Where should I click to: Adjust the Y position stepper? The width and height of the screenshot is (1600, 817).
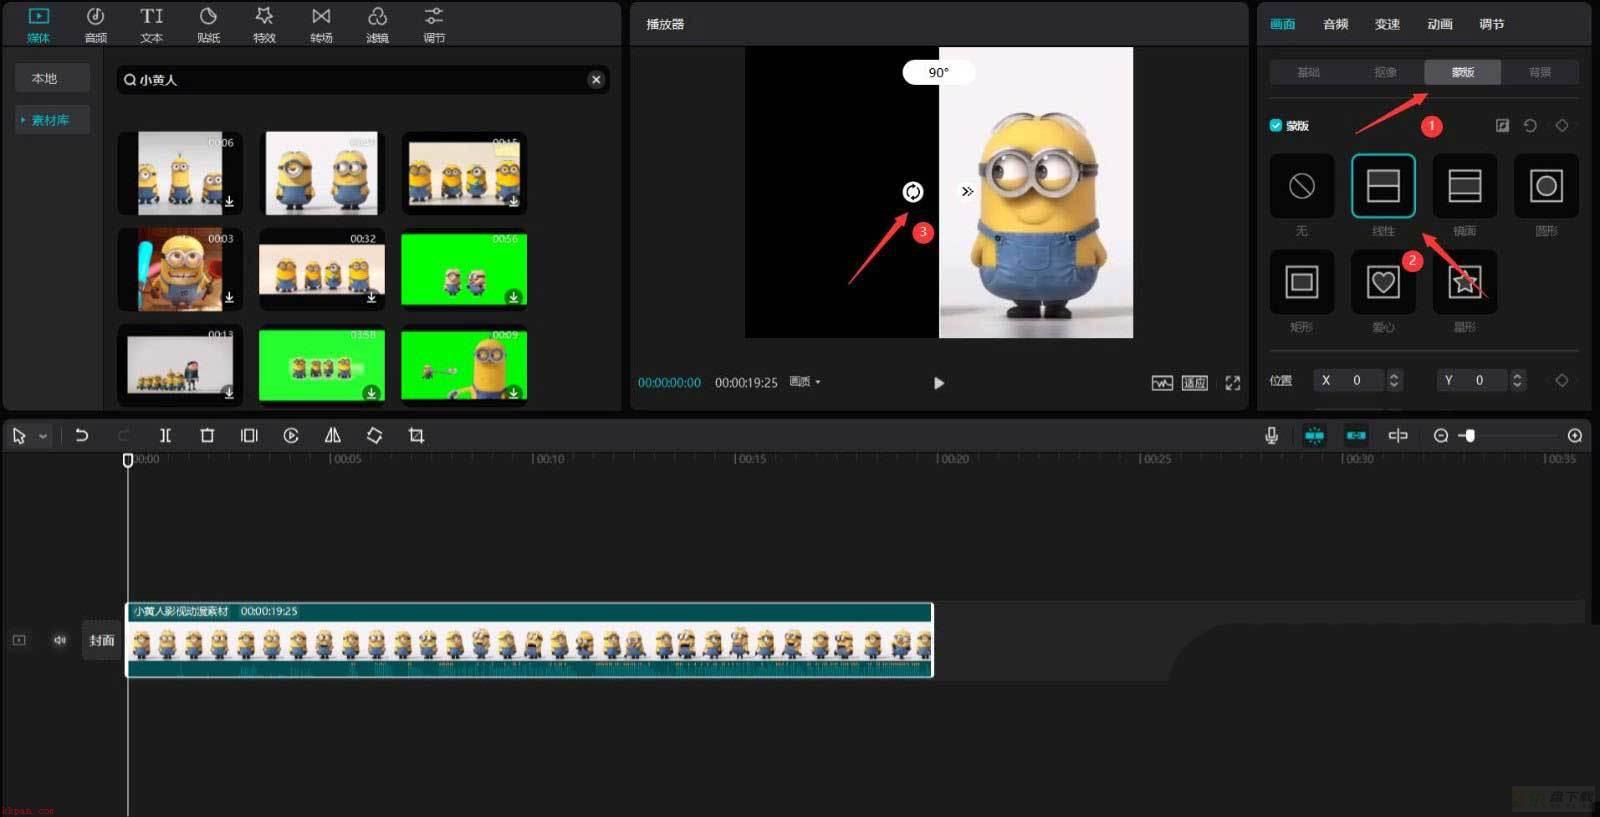tap(1517, 380)
